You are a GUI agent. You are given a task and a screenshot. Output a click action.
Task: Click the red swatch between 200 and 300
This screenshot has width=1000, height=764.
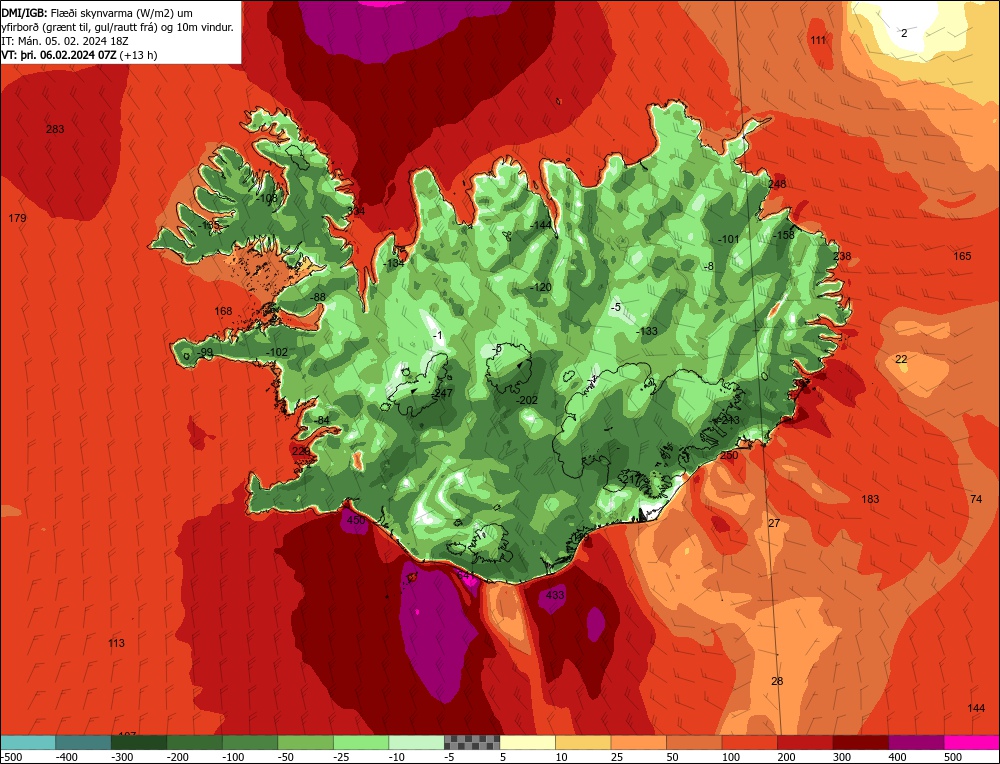805,742
